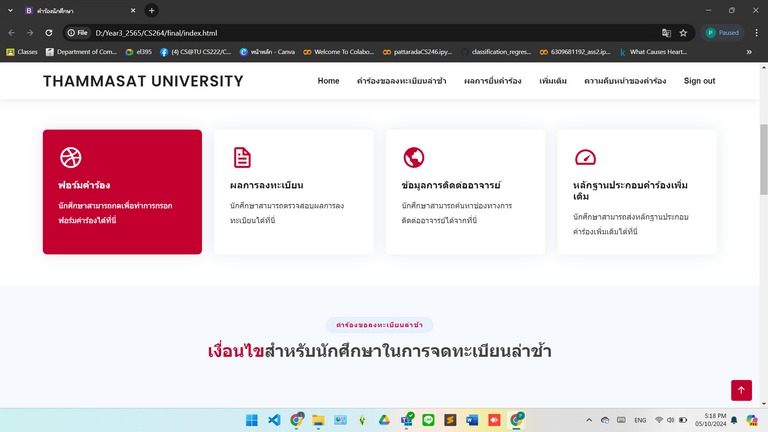Show more bookmarks with the double chevron
Viewport: 768px width, 432px height.
tap(749, 52)
